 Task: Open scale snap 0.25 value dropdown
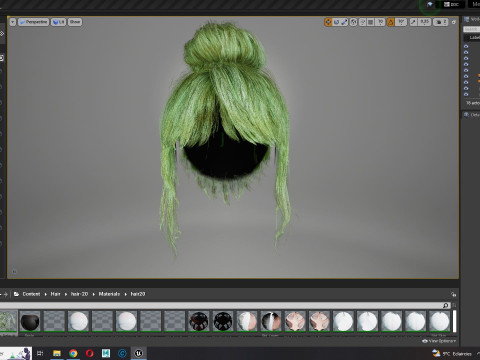click(x=424, y=22)
